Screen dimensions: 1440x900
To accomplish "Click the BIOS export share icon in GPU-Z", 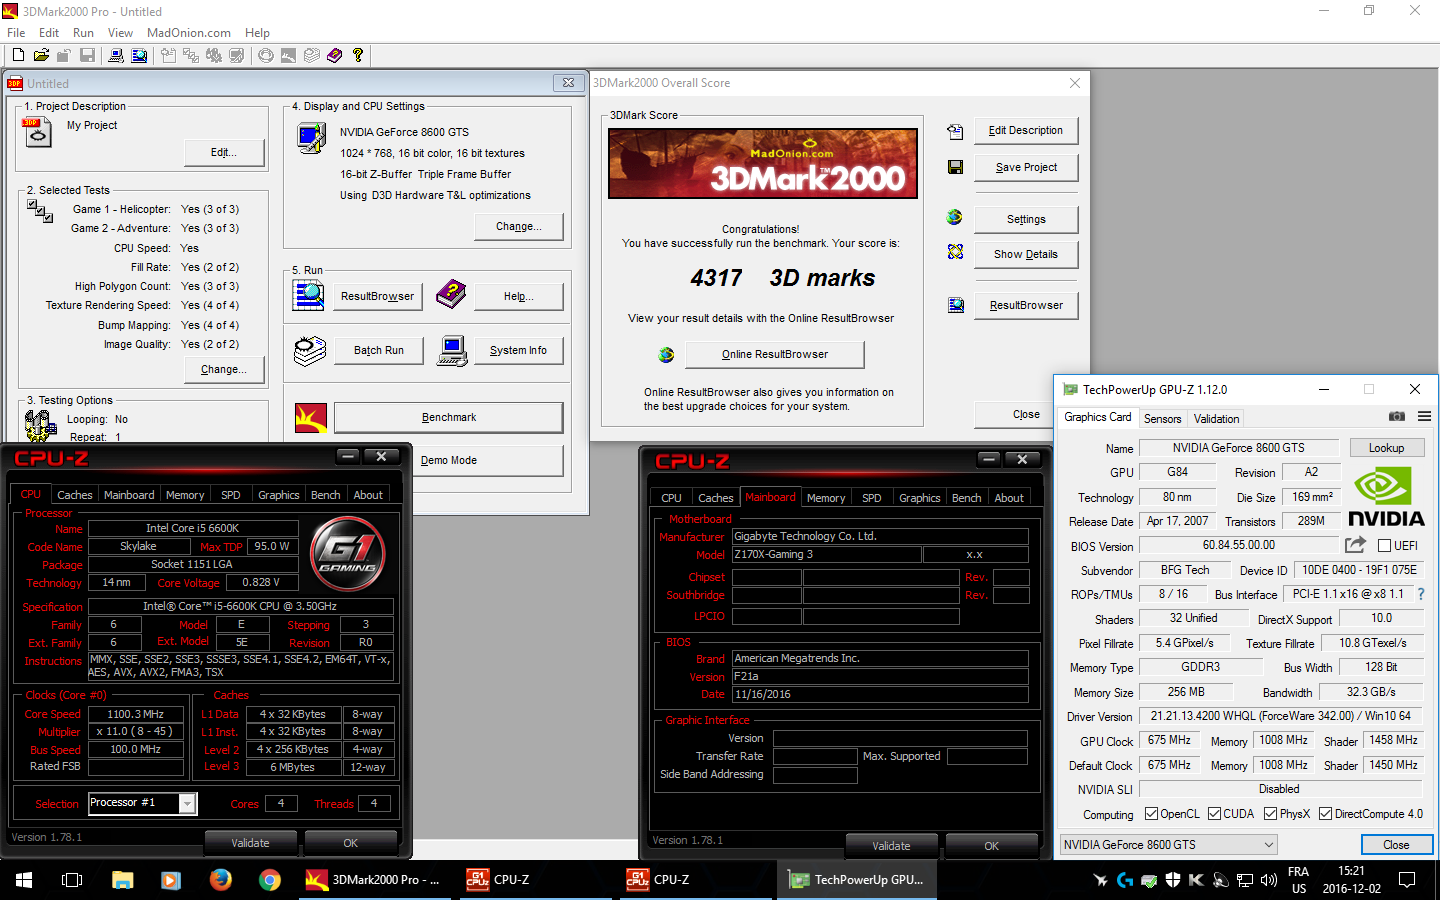I will [1355, 545].
